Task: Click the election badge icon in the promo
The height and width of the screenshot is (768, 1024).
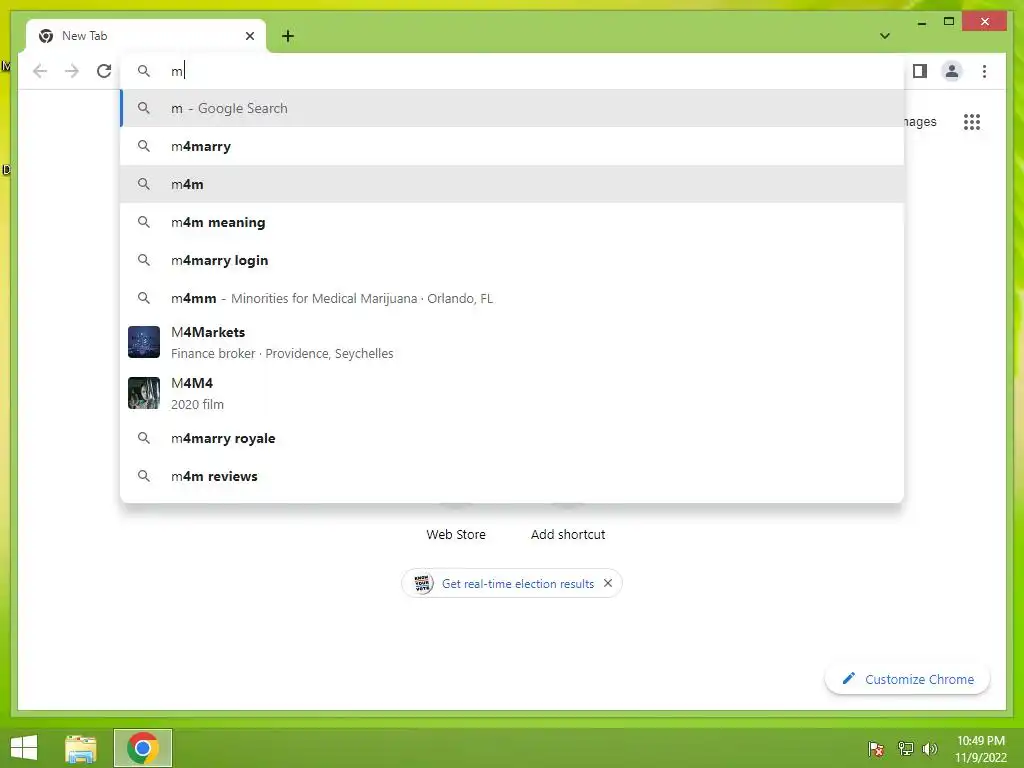Action: point(423,583)
